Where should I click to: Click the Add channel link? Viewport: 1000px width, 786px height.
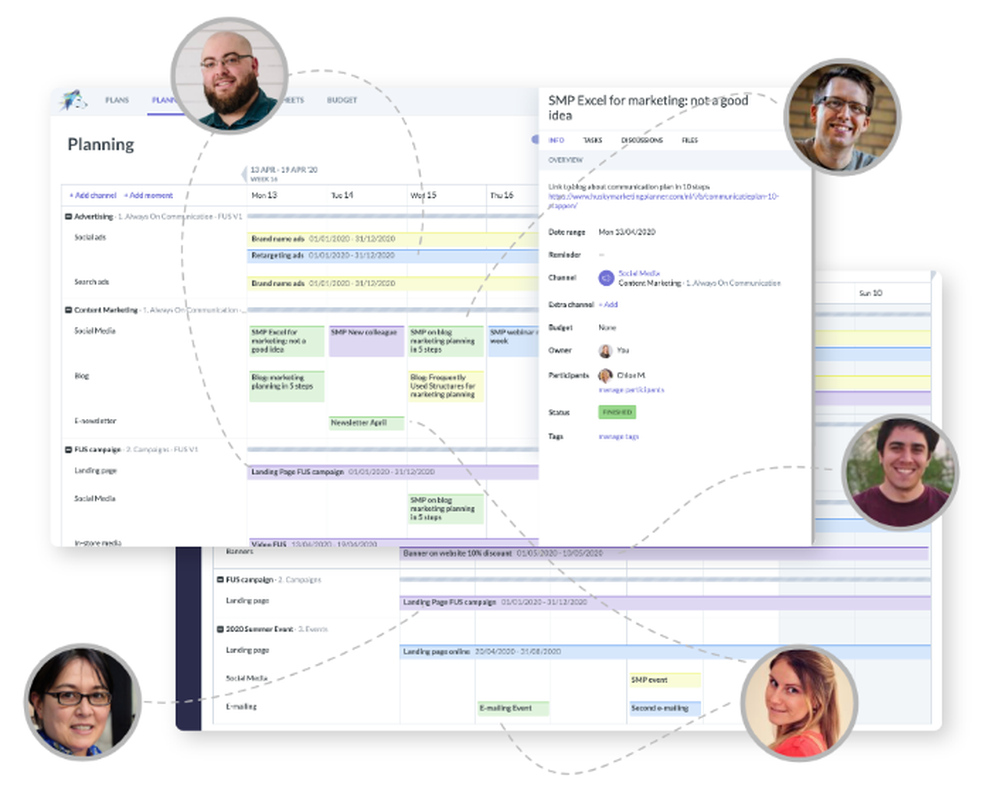(92, 195)
